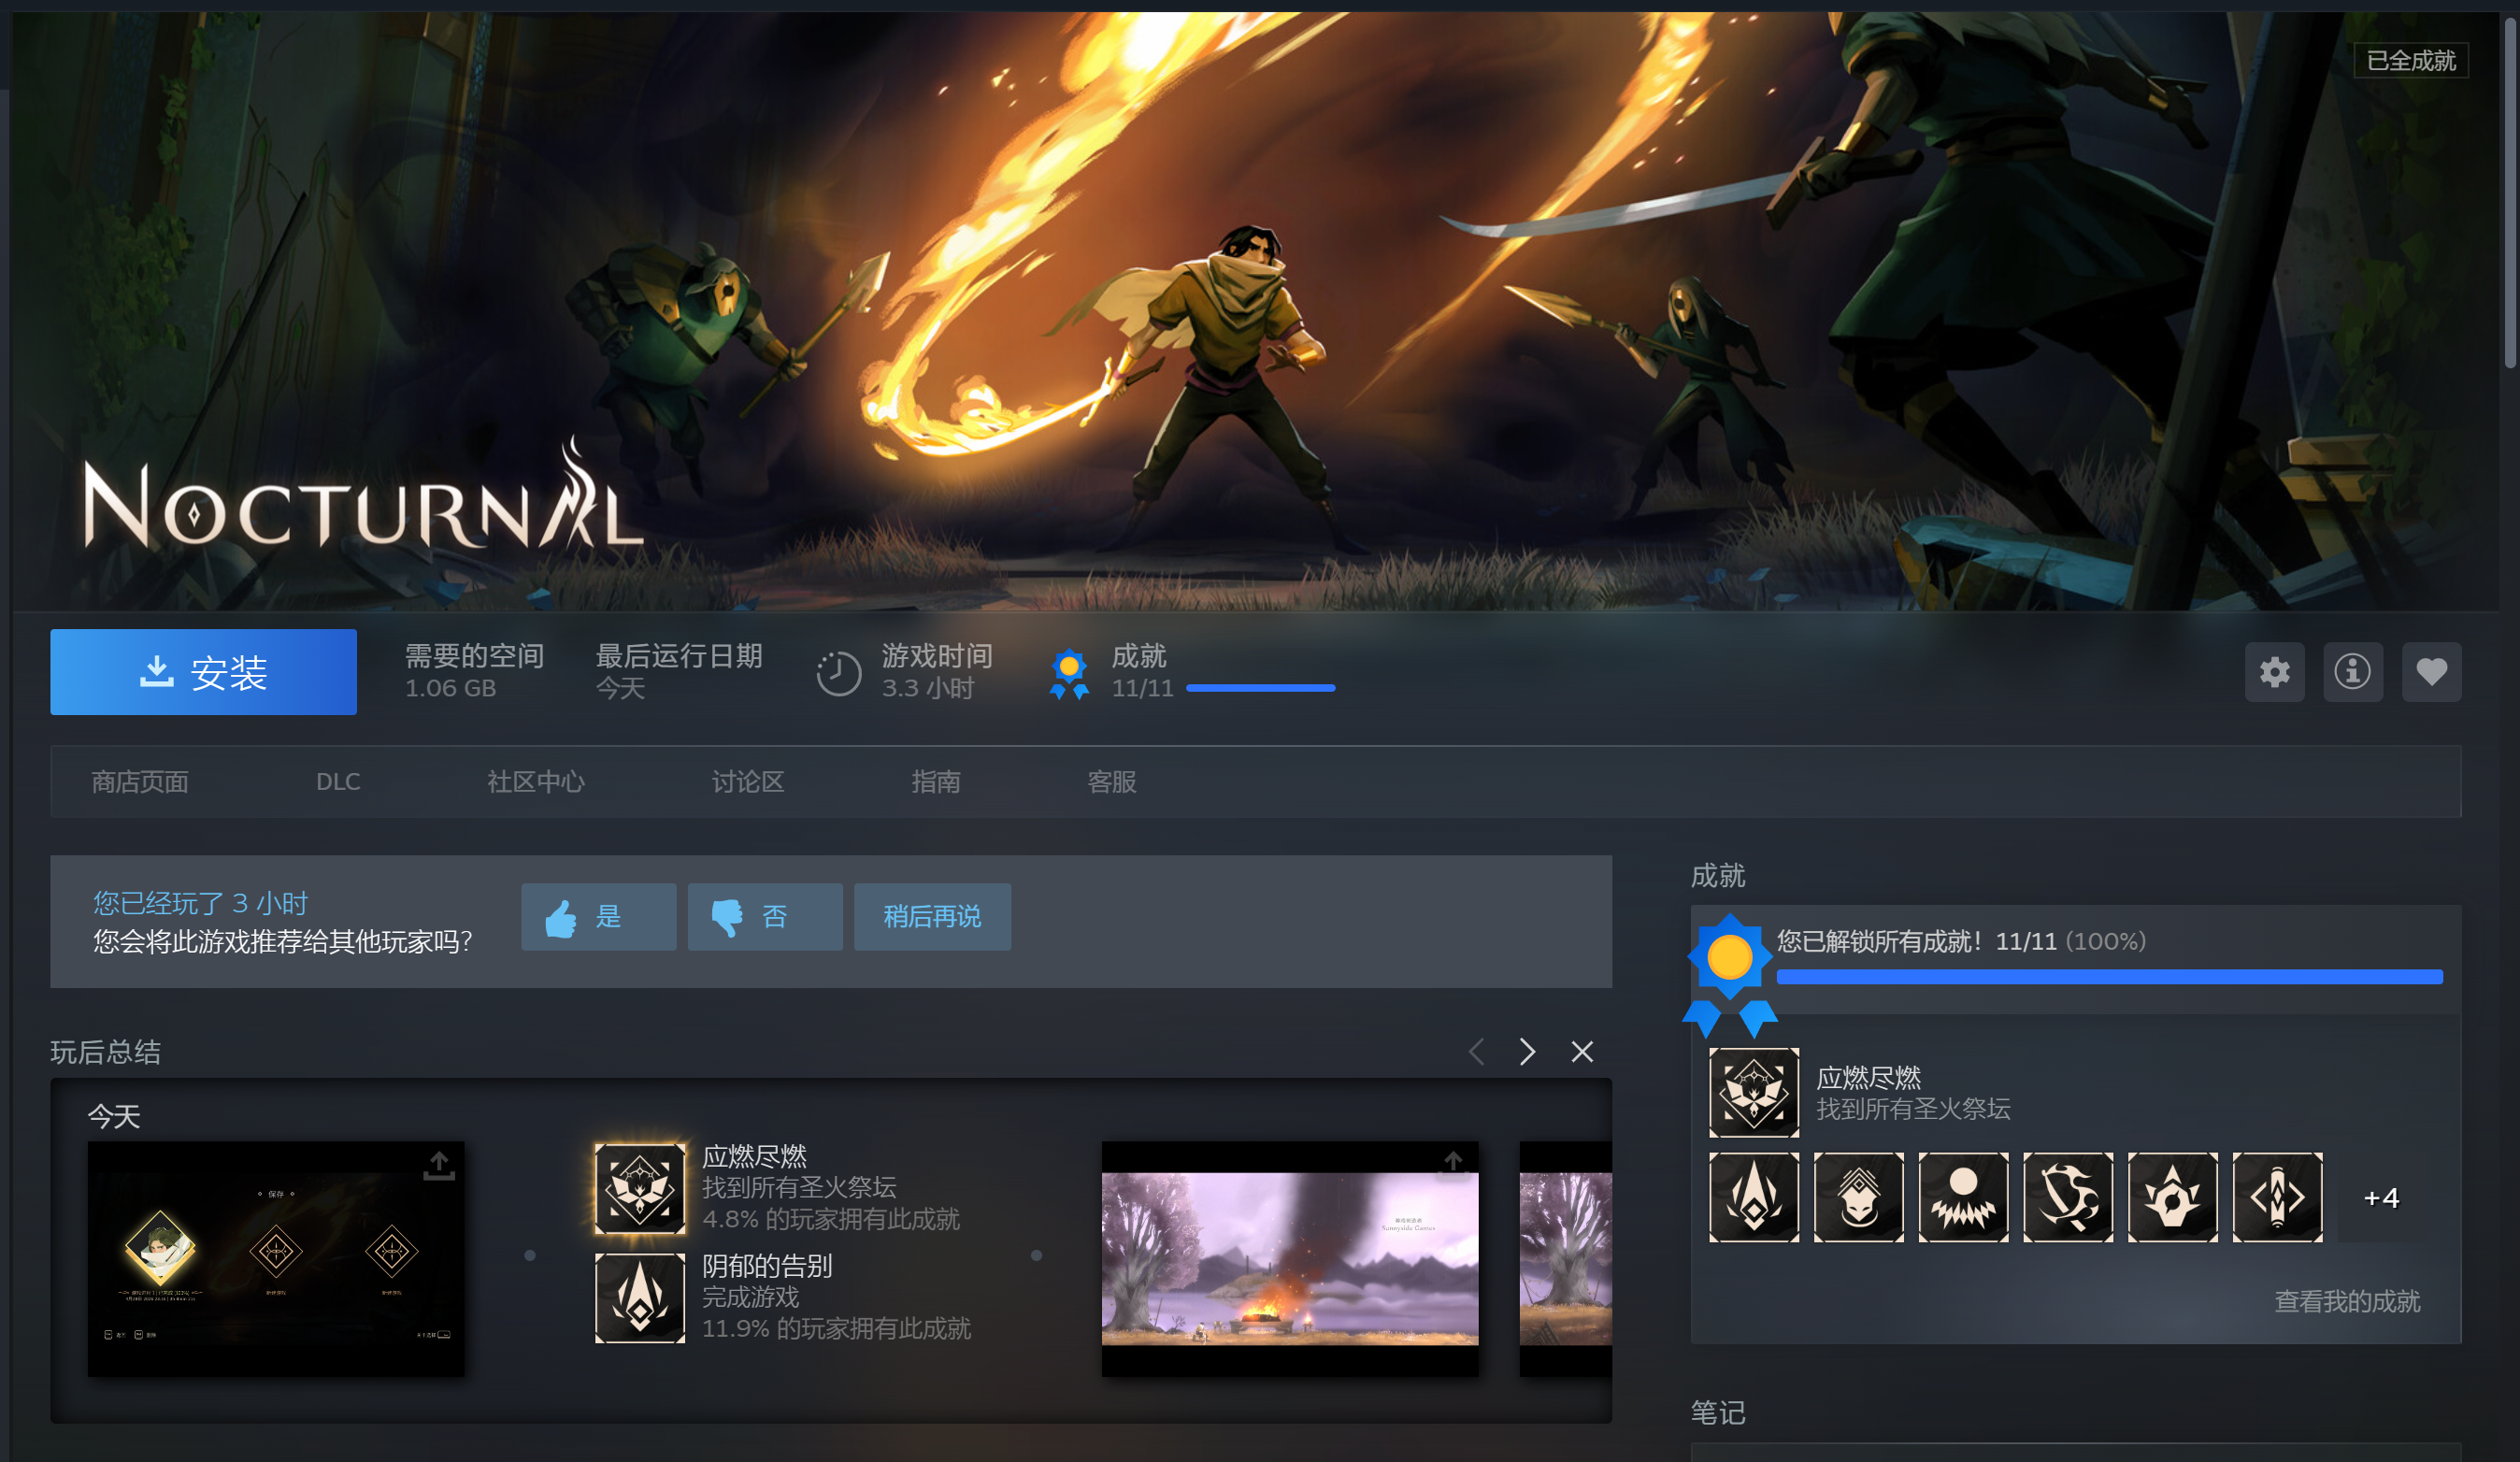Click 阴郁的告别 achievement title text
The width and height of the screenshot is (2520, 1462).
tap(767, 1266)
